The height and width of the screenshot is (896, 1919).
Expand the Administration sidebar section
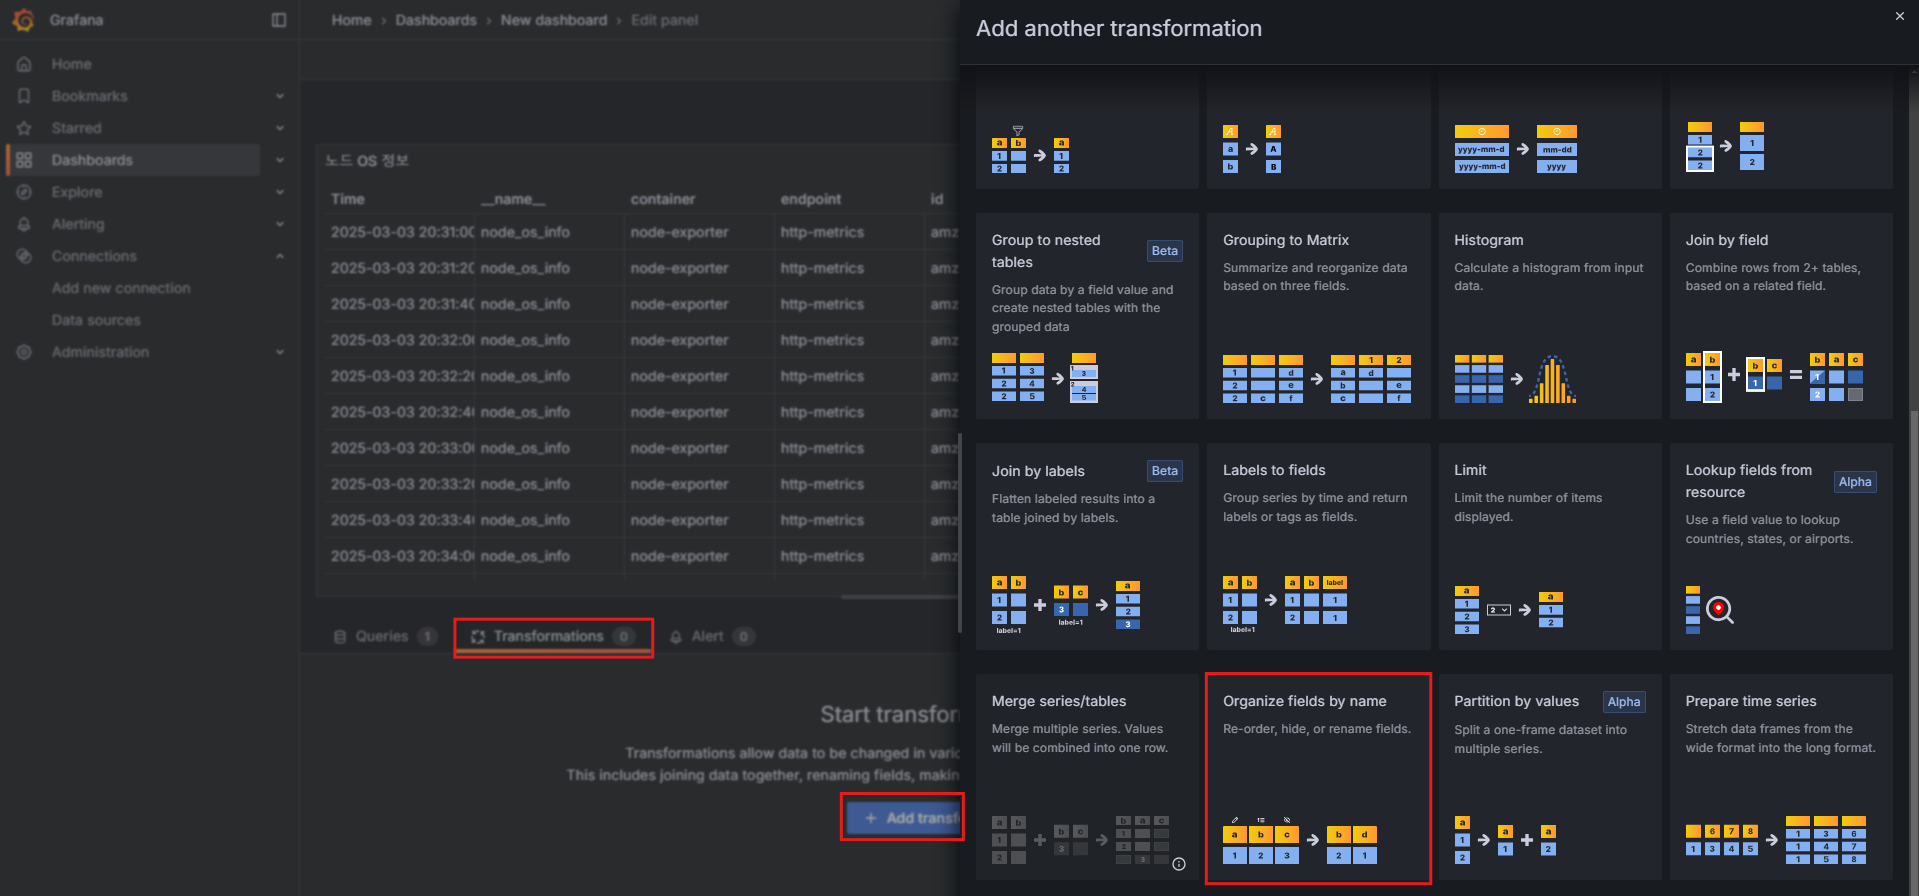(280, 352)
